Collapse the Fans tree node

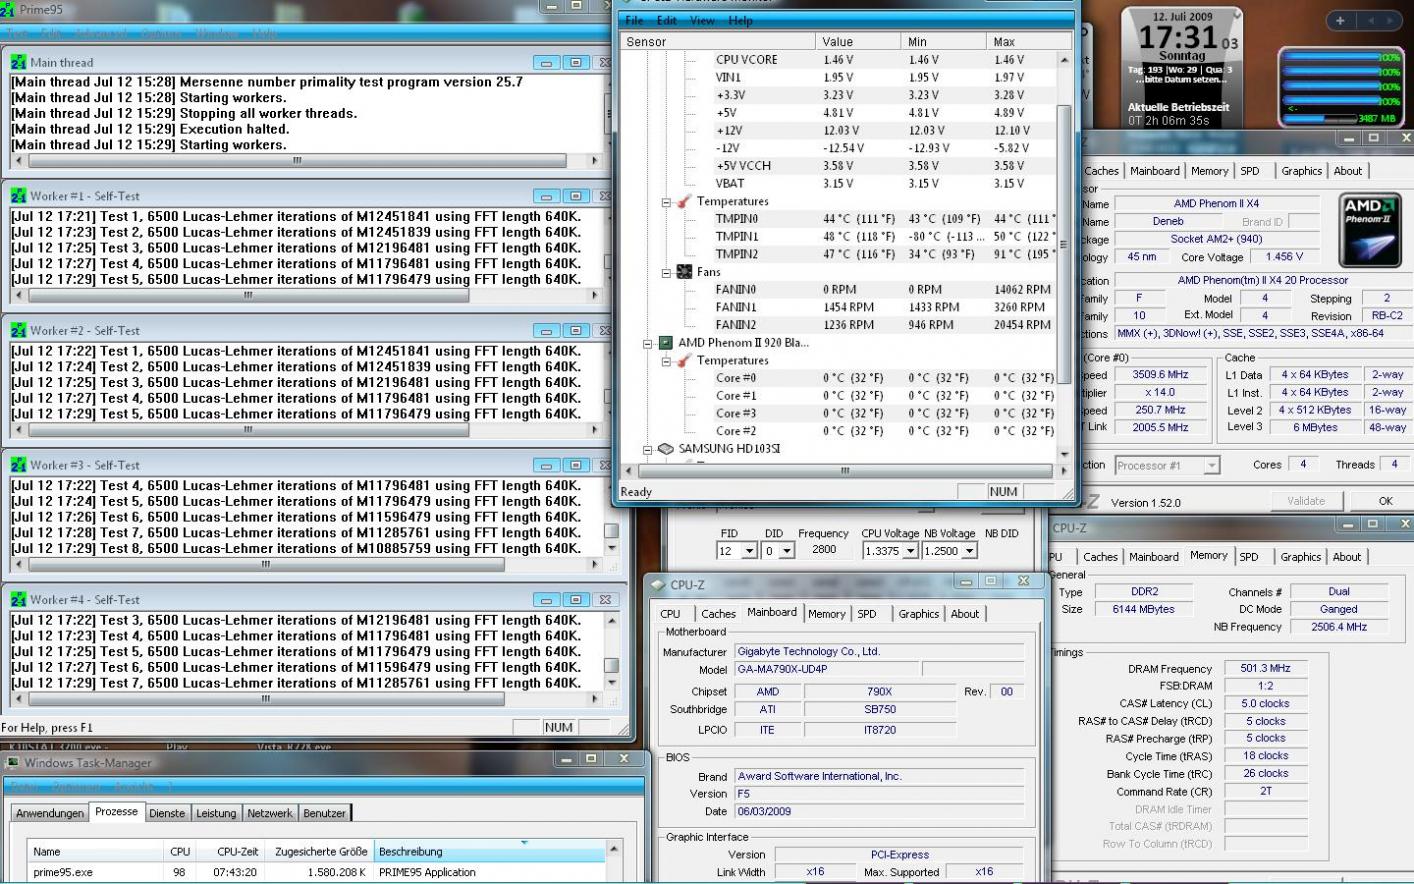(x=666, y=272)
